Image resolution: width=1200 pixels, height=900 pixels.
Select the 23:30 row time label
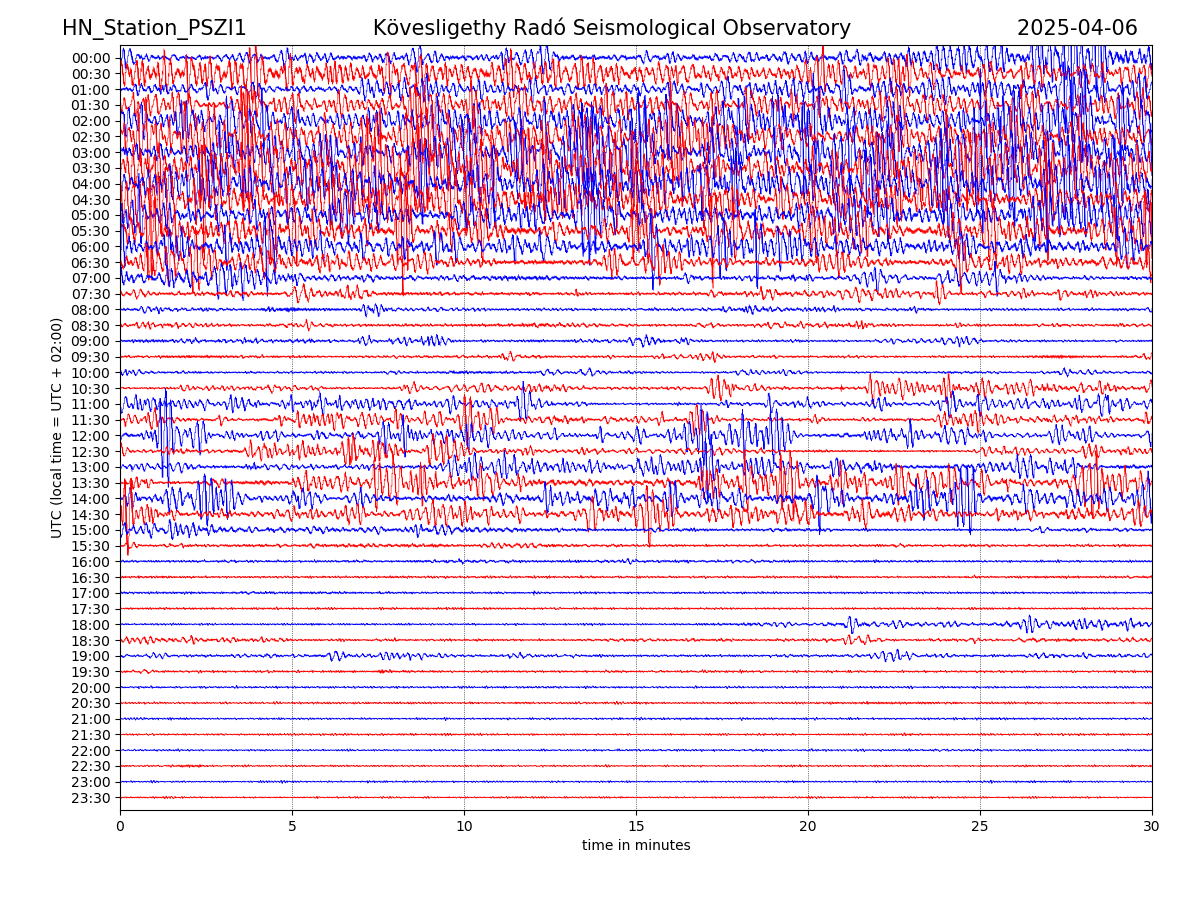(90, 798)
